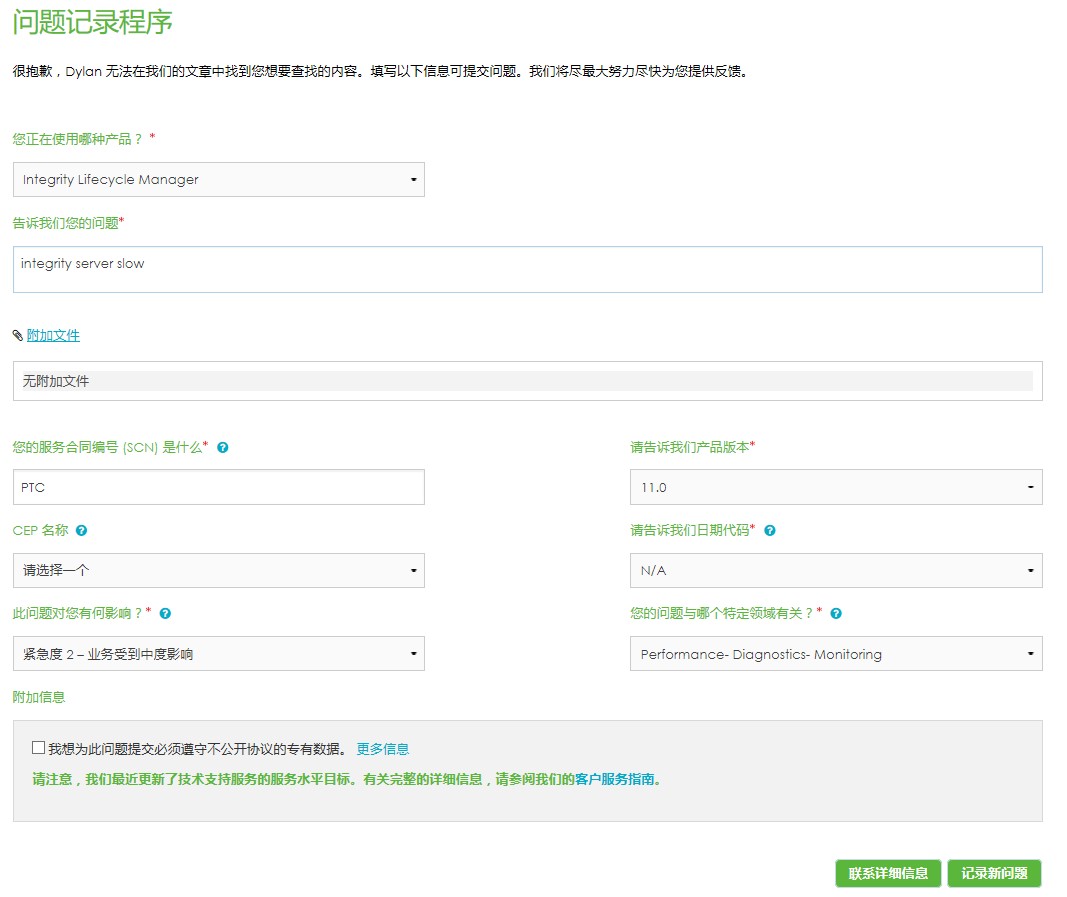Click help icon next to CEP 名称

(x=81, y=531)
